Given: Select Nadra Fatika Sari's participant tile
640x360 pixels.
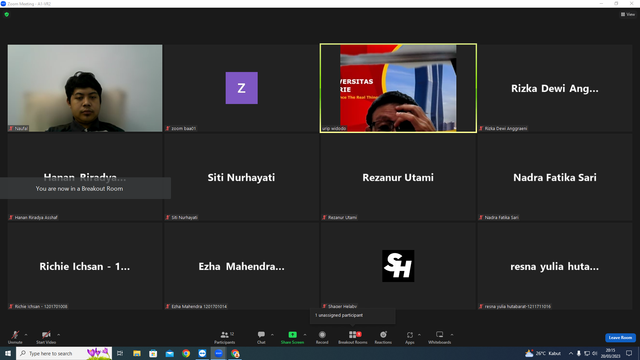Looking at the screenshot, I should [x=555, y=177].
